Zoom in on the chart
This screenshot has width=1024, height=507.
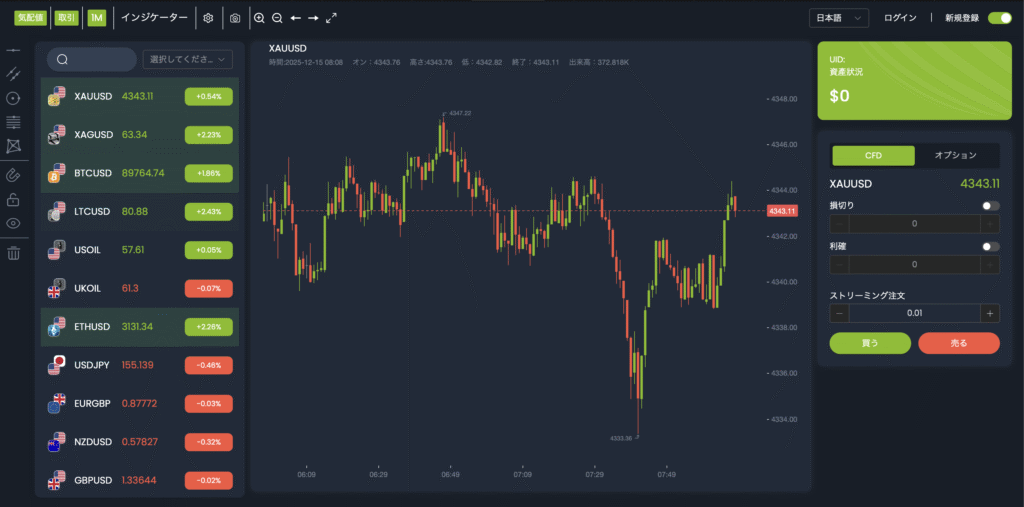pos(259,18)
